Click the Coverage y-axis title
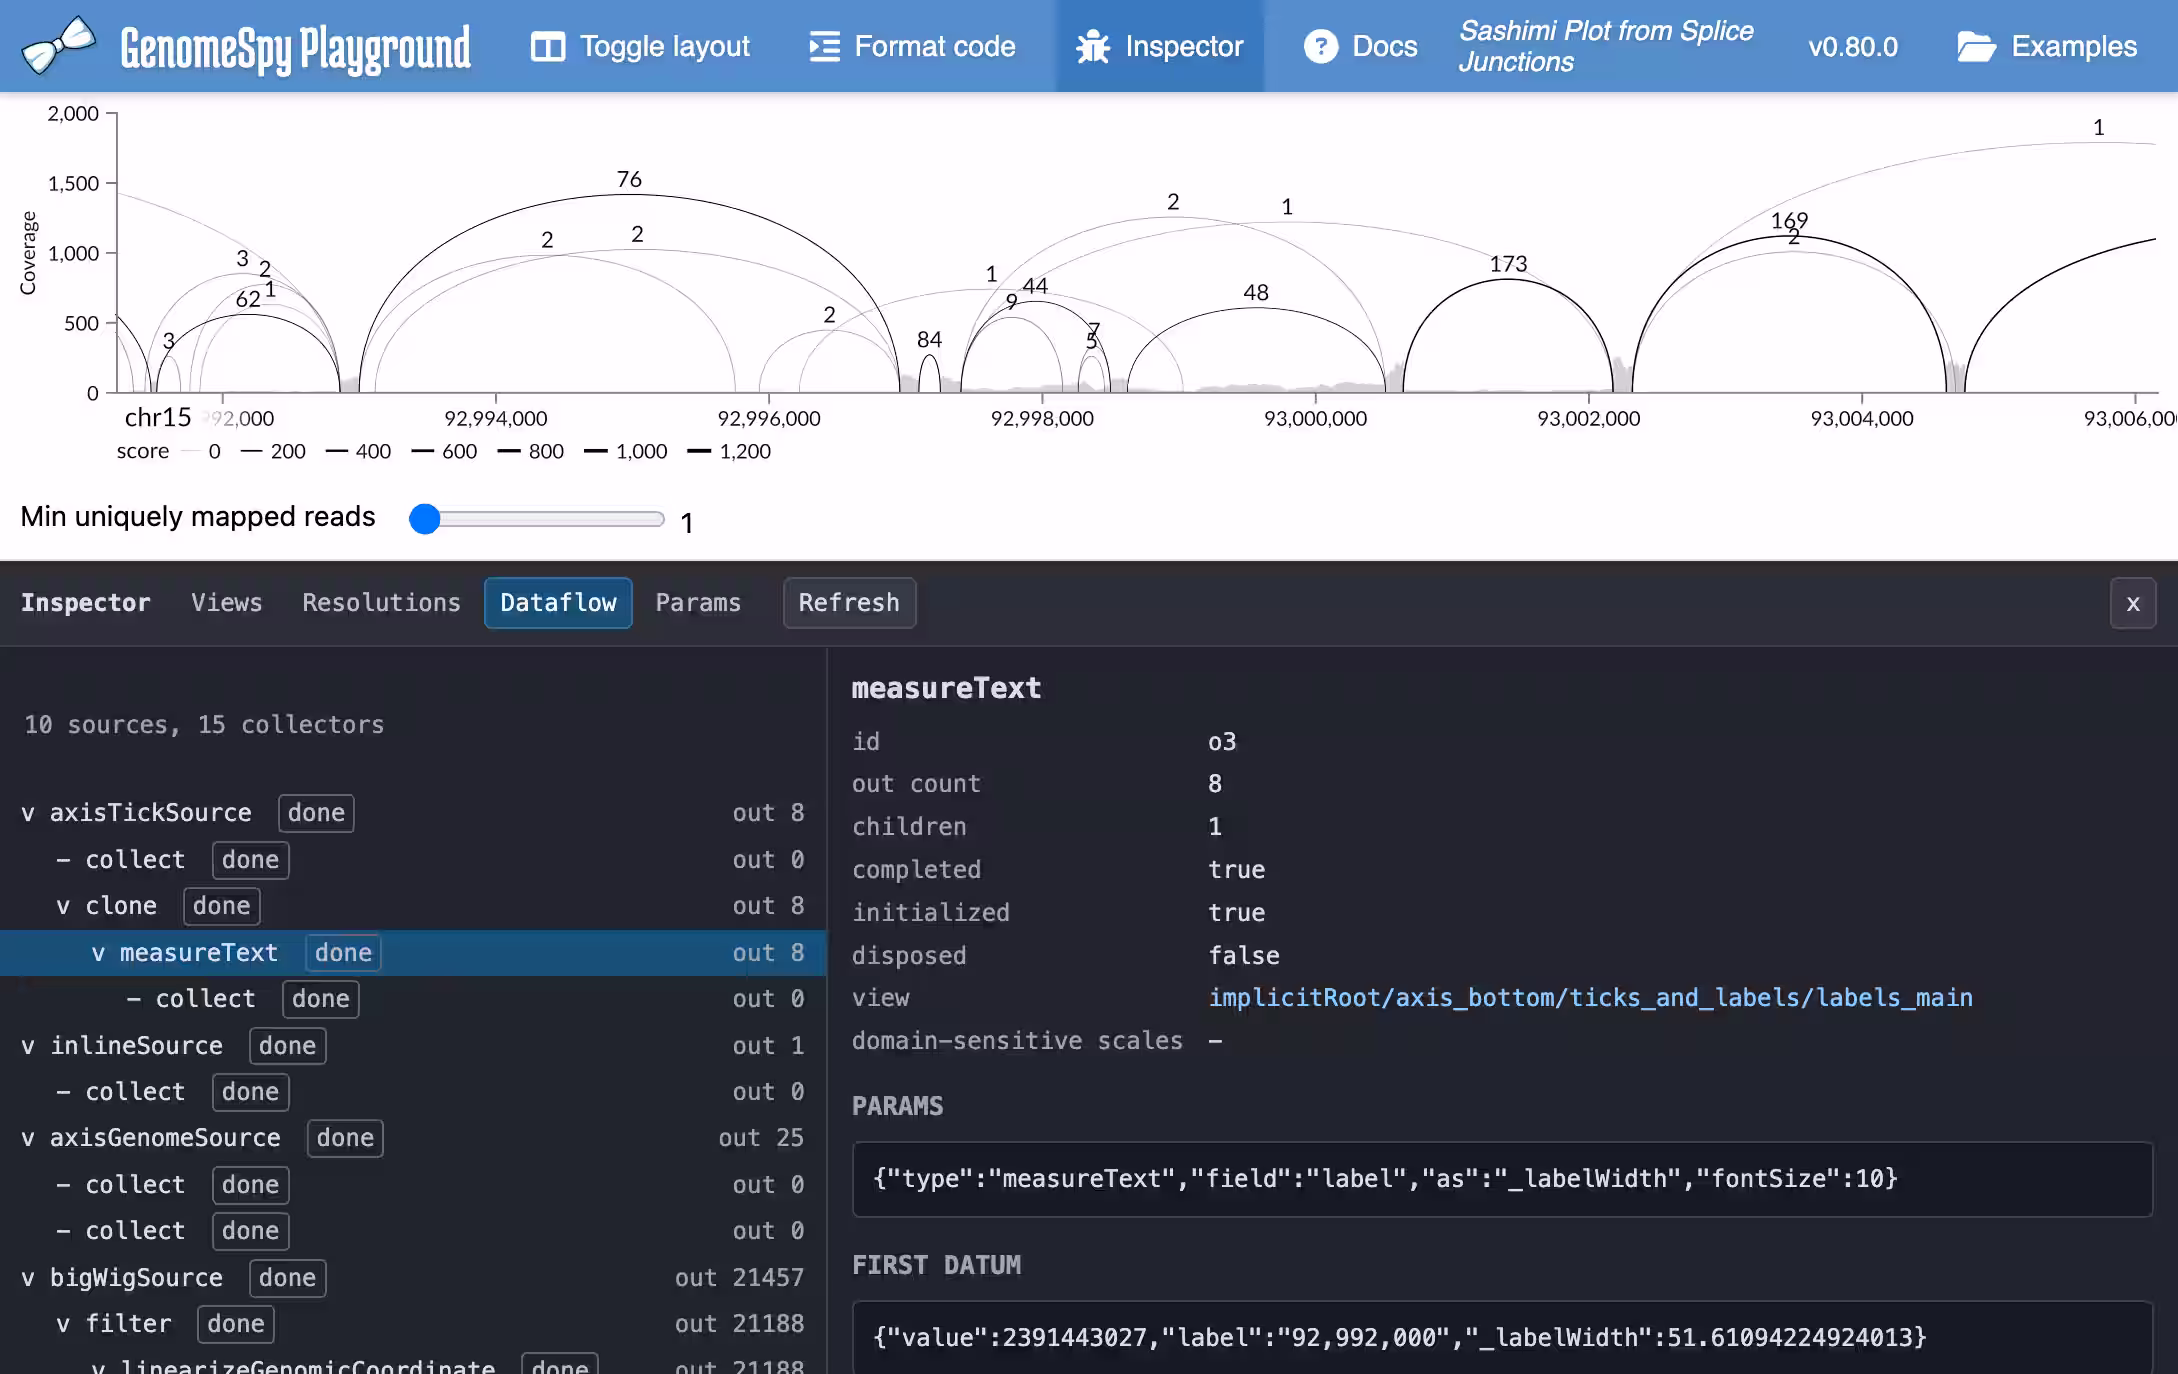2178x1374 pixels. coord(28,253)
